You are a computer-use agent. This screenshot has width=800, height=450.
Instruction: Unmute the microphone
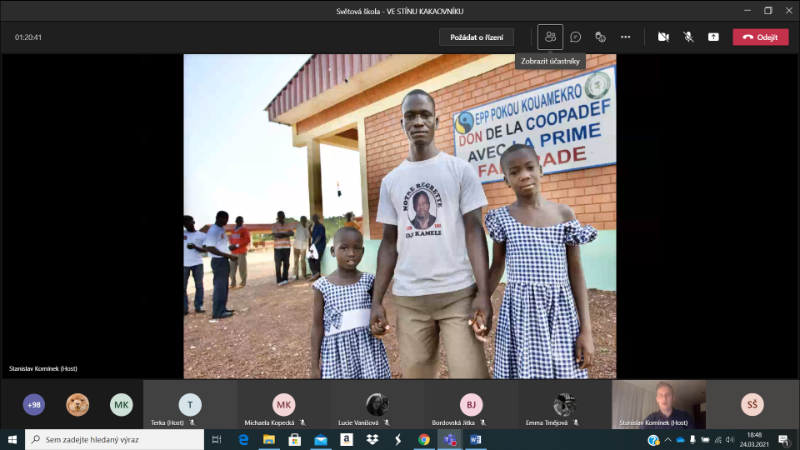(x=688, y=37)
